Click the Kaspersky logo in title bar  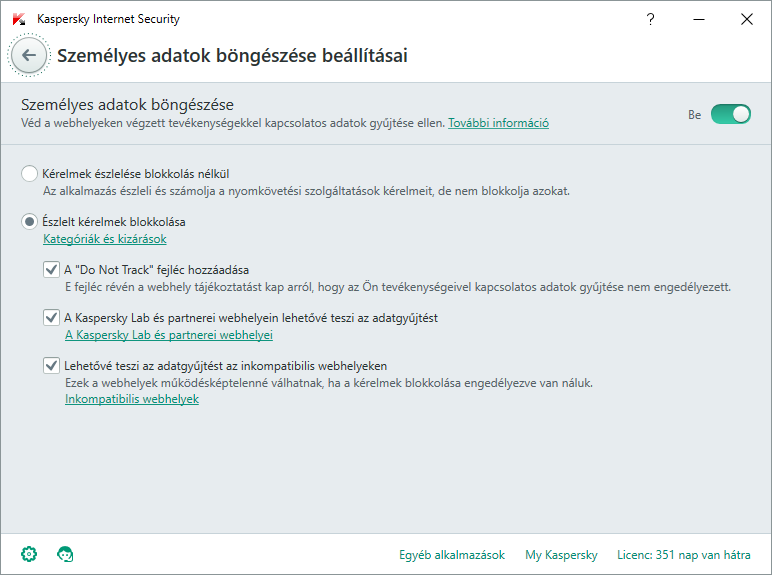click(19, 19)
